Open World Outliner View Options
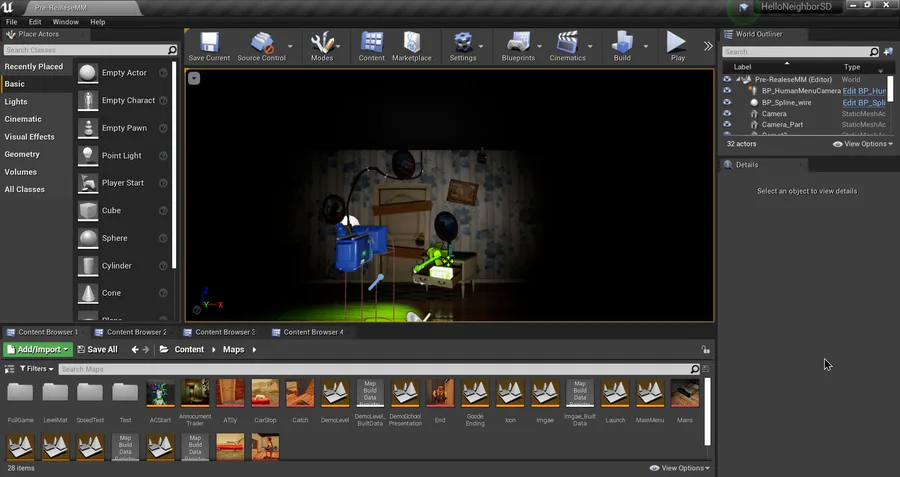The height and width of the screenshot is (477, 900). click(863, 144)
